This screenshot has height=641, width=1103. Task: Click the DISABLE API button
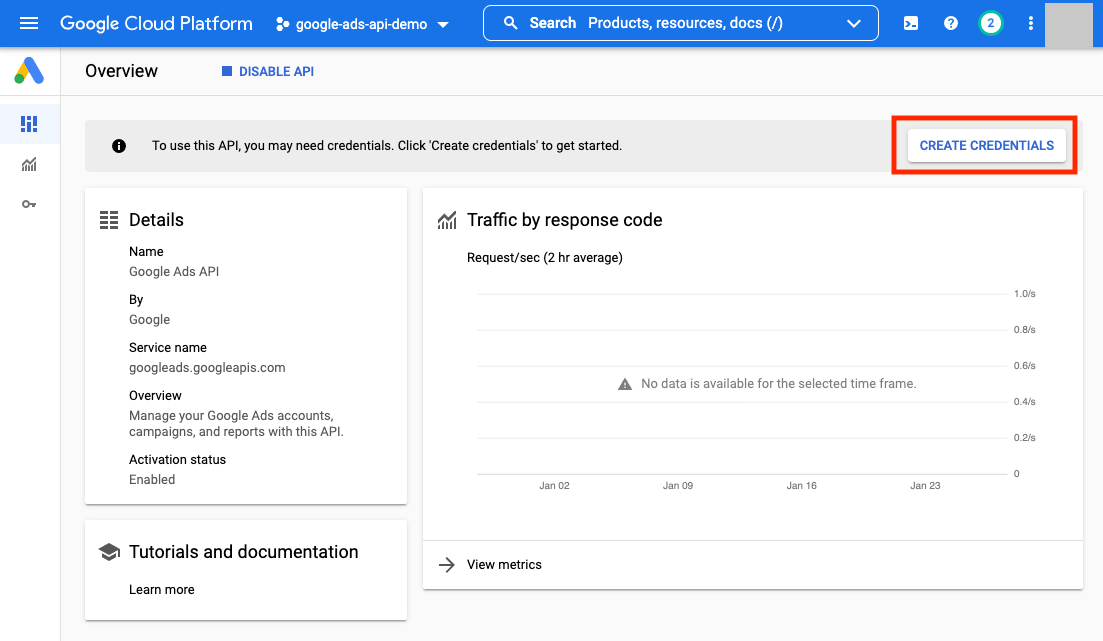point(268,71)
